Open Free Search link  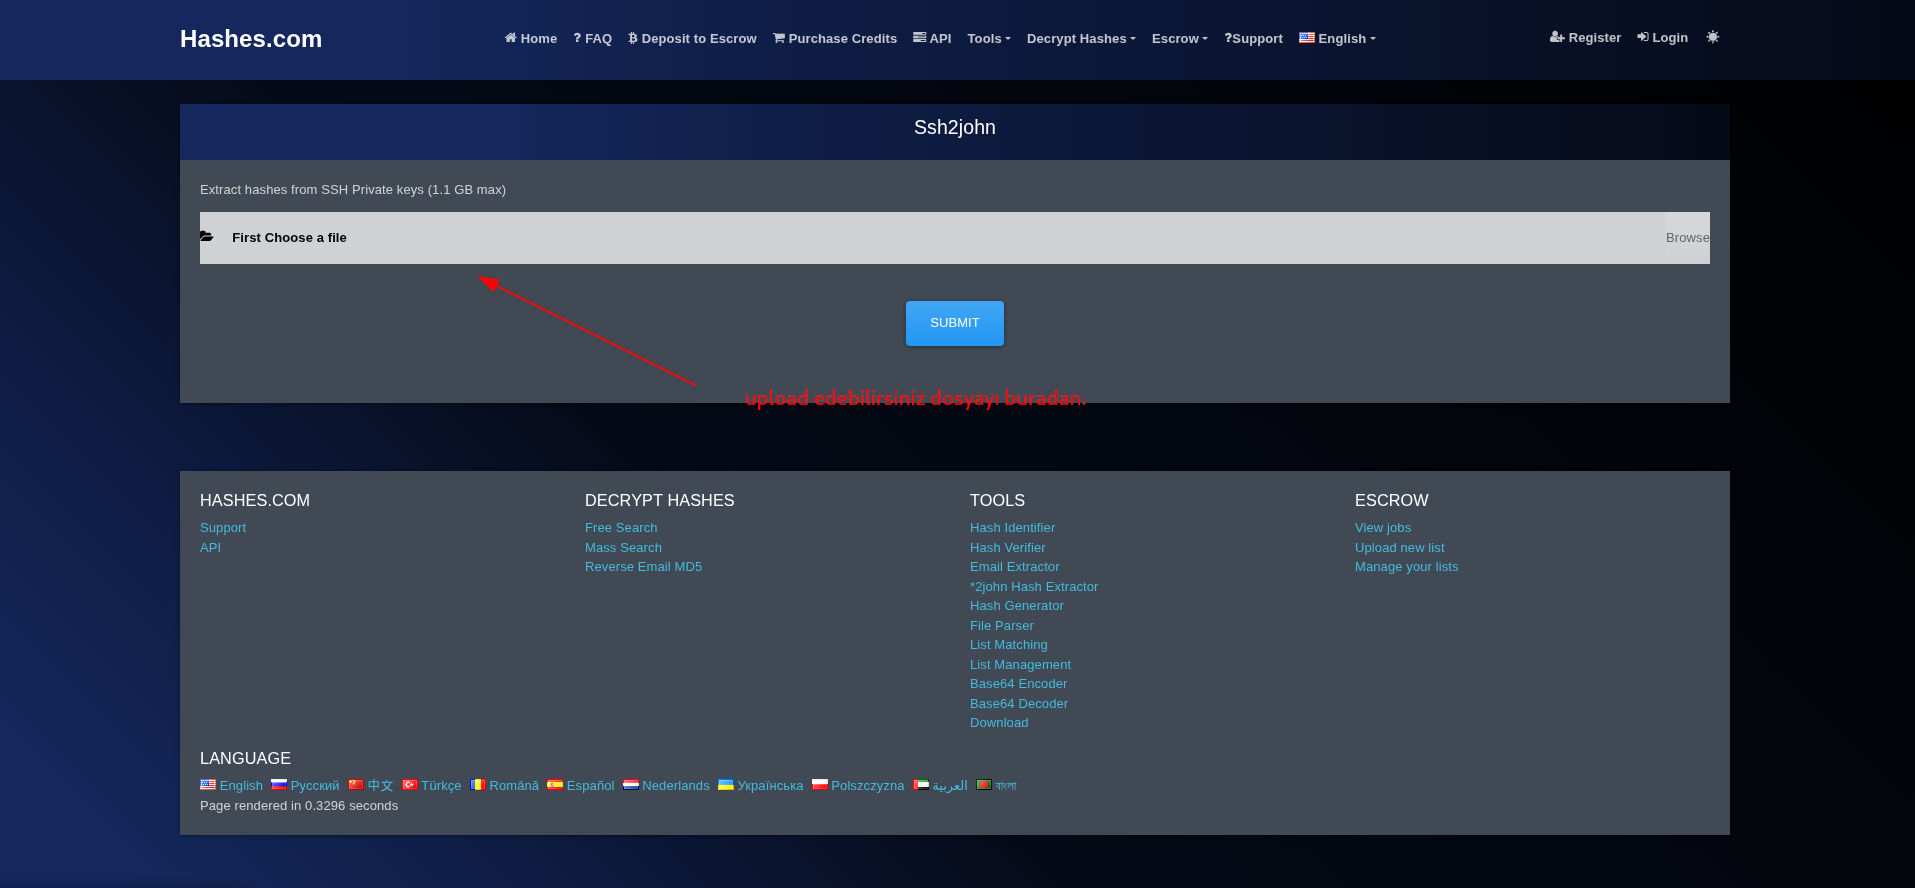click(x=621, y=528)
